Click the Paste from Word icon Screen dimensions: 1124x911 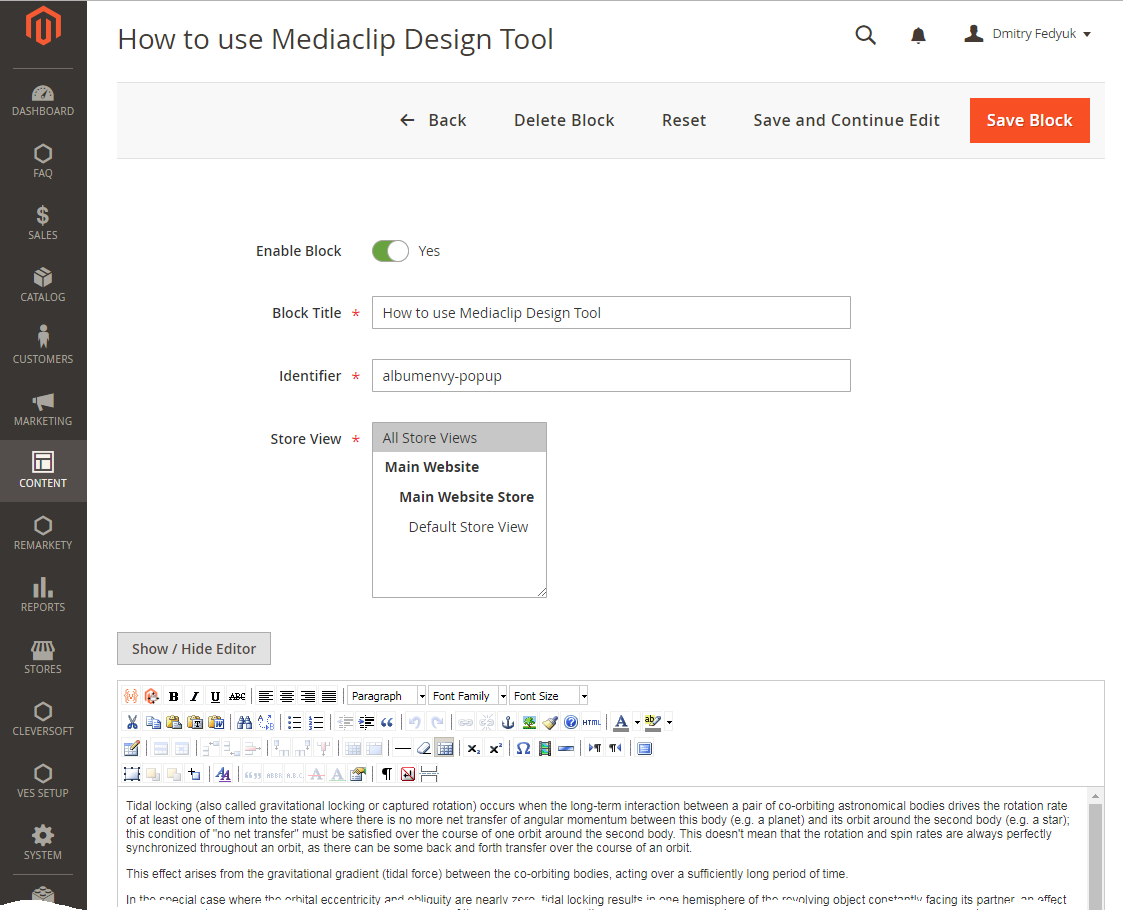click(x=216, y=722)
